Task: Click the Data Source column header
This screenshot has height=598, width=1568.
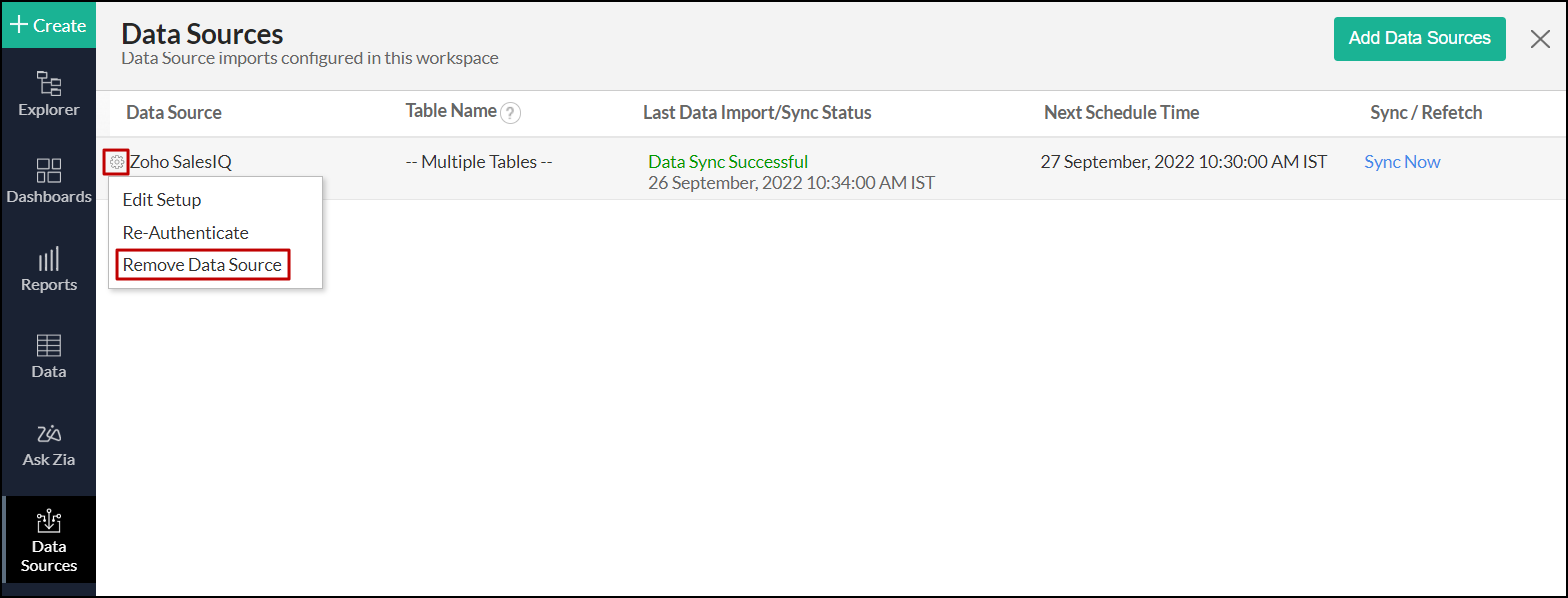Action: point(174,113)
